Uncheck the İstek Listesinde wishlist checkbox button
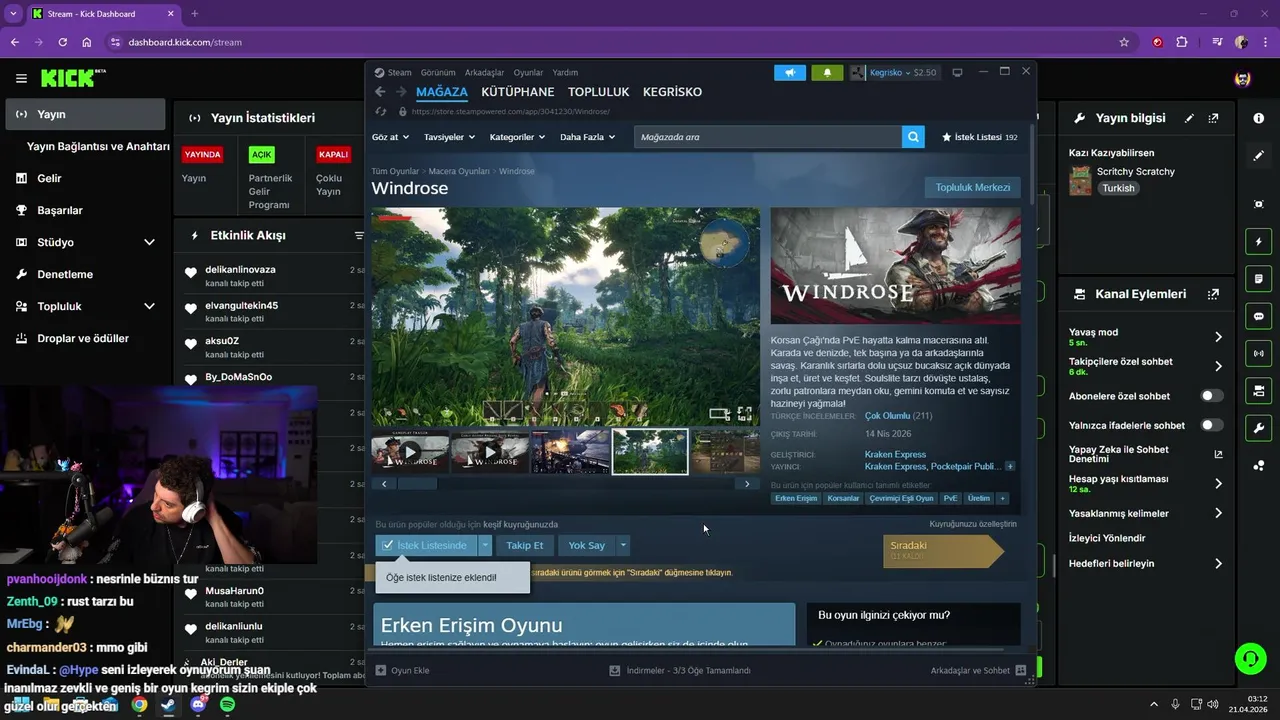The width and height of the screenshot is (1280, 720). [426, 545]
